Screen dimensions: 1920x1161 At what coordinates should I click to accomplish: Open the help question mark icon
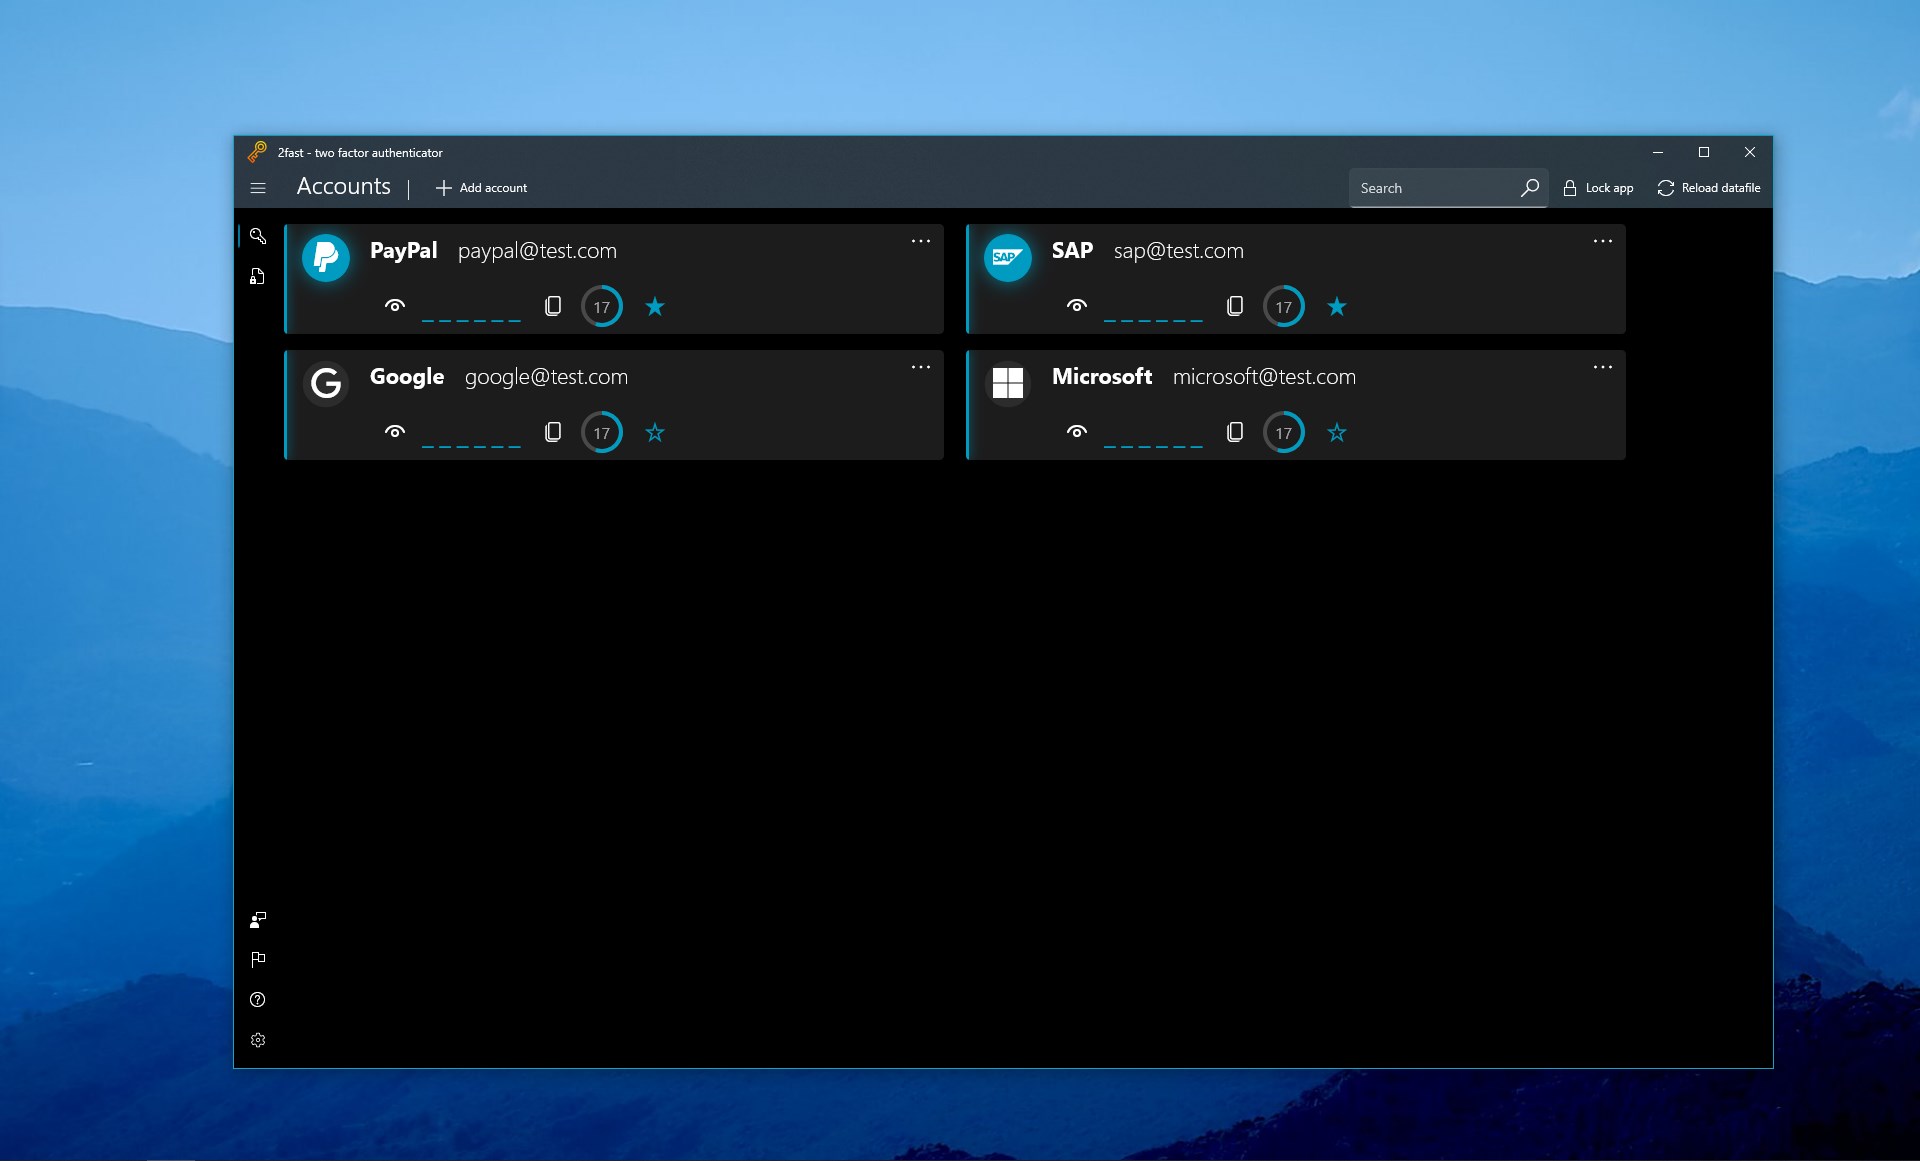[x=258, y=999]
